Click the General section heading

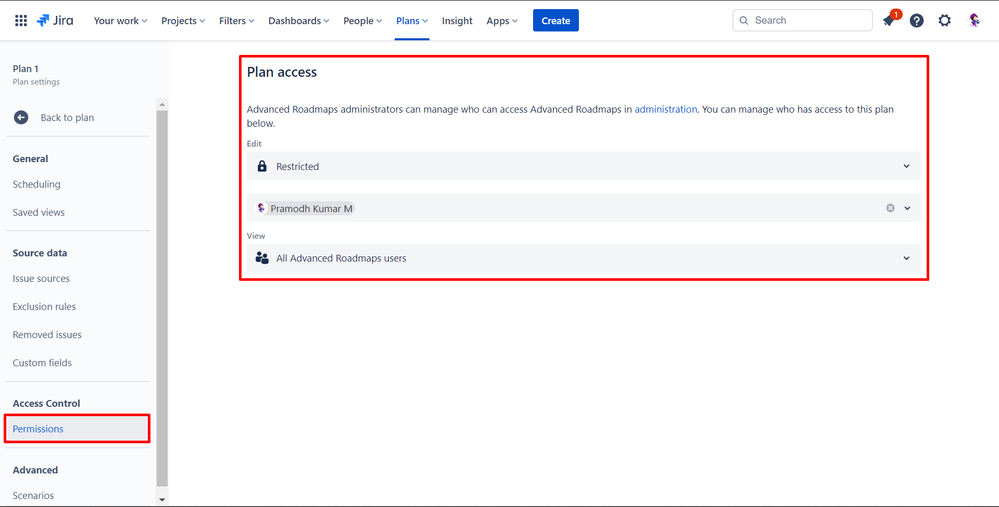(x=31, y=159)
